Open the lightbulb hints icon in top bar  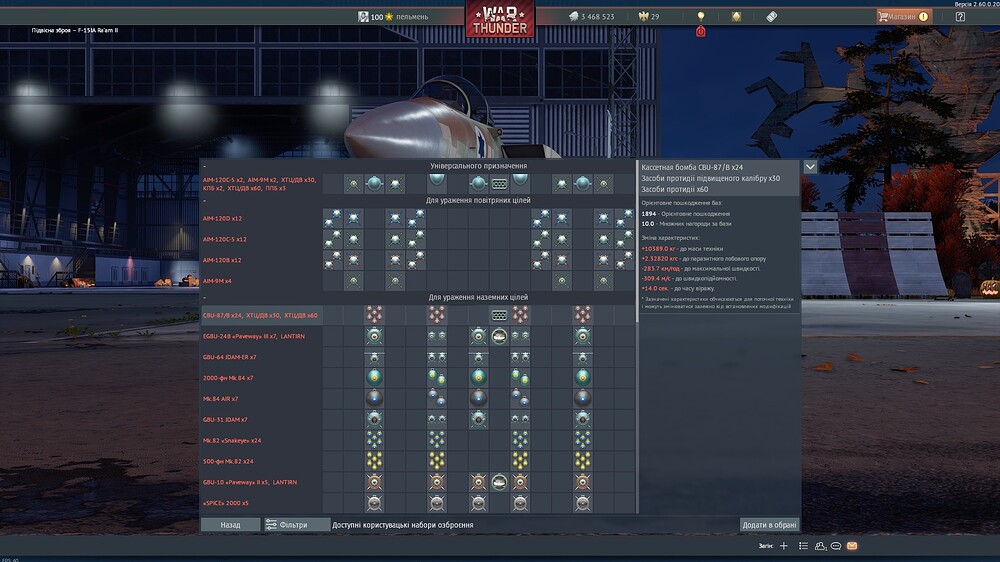[x=700, y=16]
